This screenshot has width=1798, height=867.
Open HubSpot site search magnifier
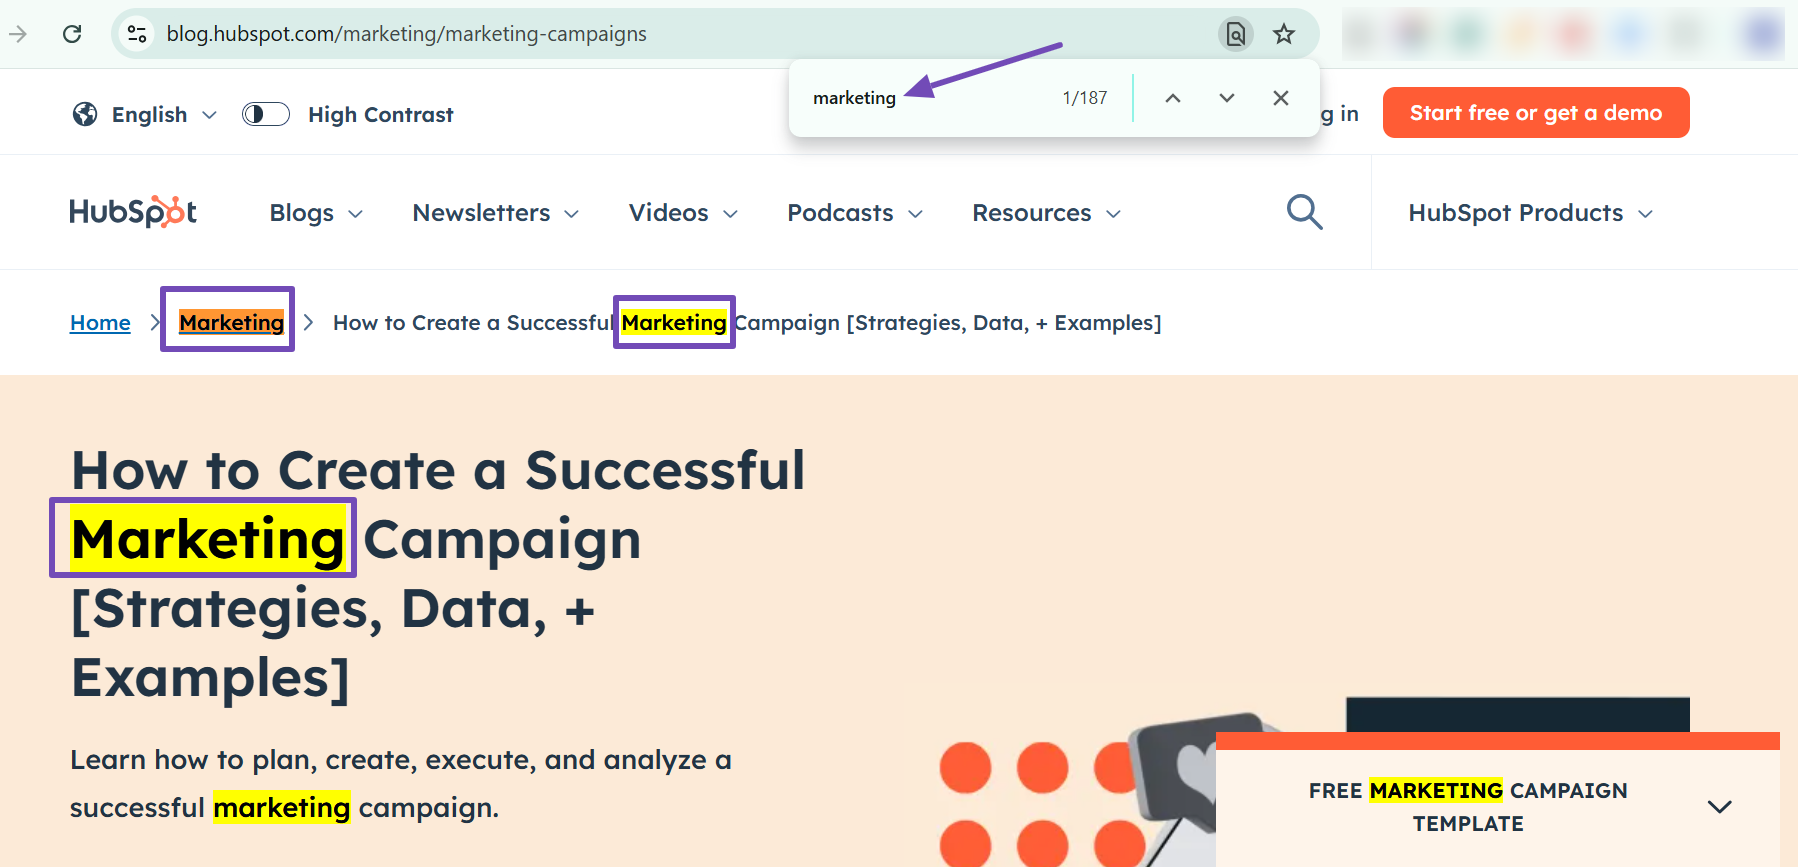[x=1304, y=212]
